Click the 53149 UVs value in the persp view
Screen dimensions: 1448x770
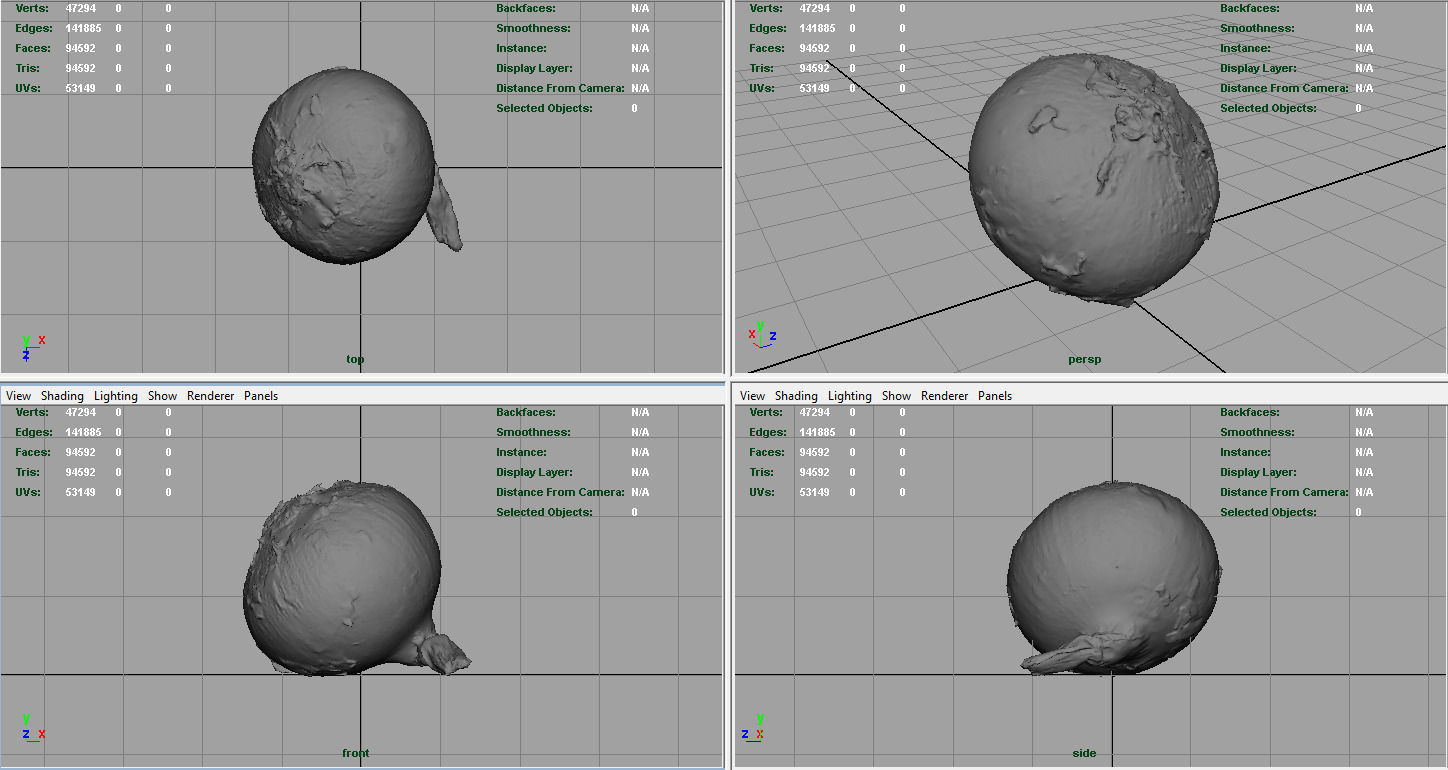pos(814,88)
